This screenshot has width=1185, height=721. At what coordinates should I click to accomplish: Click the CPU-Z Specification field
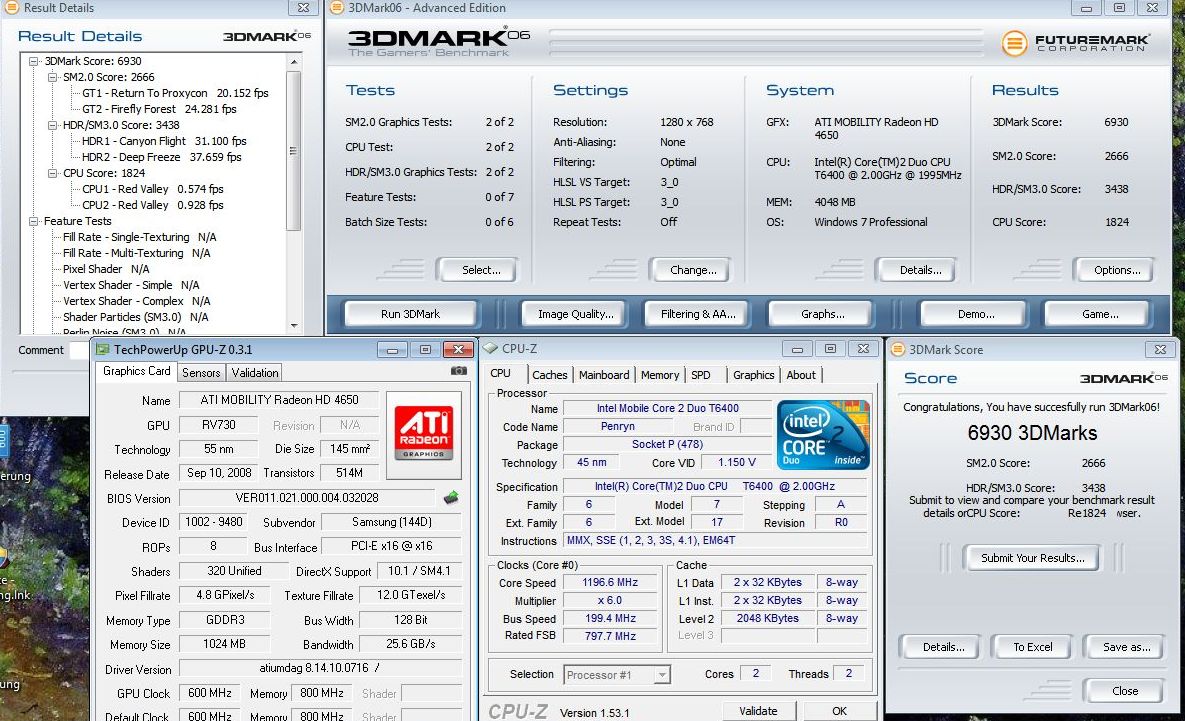click(714, 487)
